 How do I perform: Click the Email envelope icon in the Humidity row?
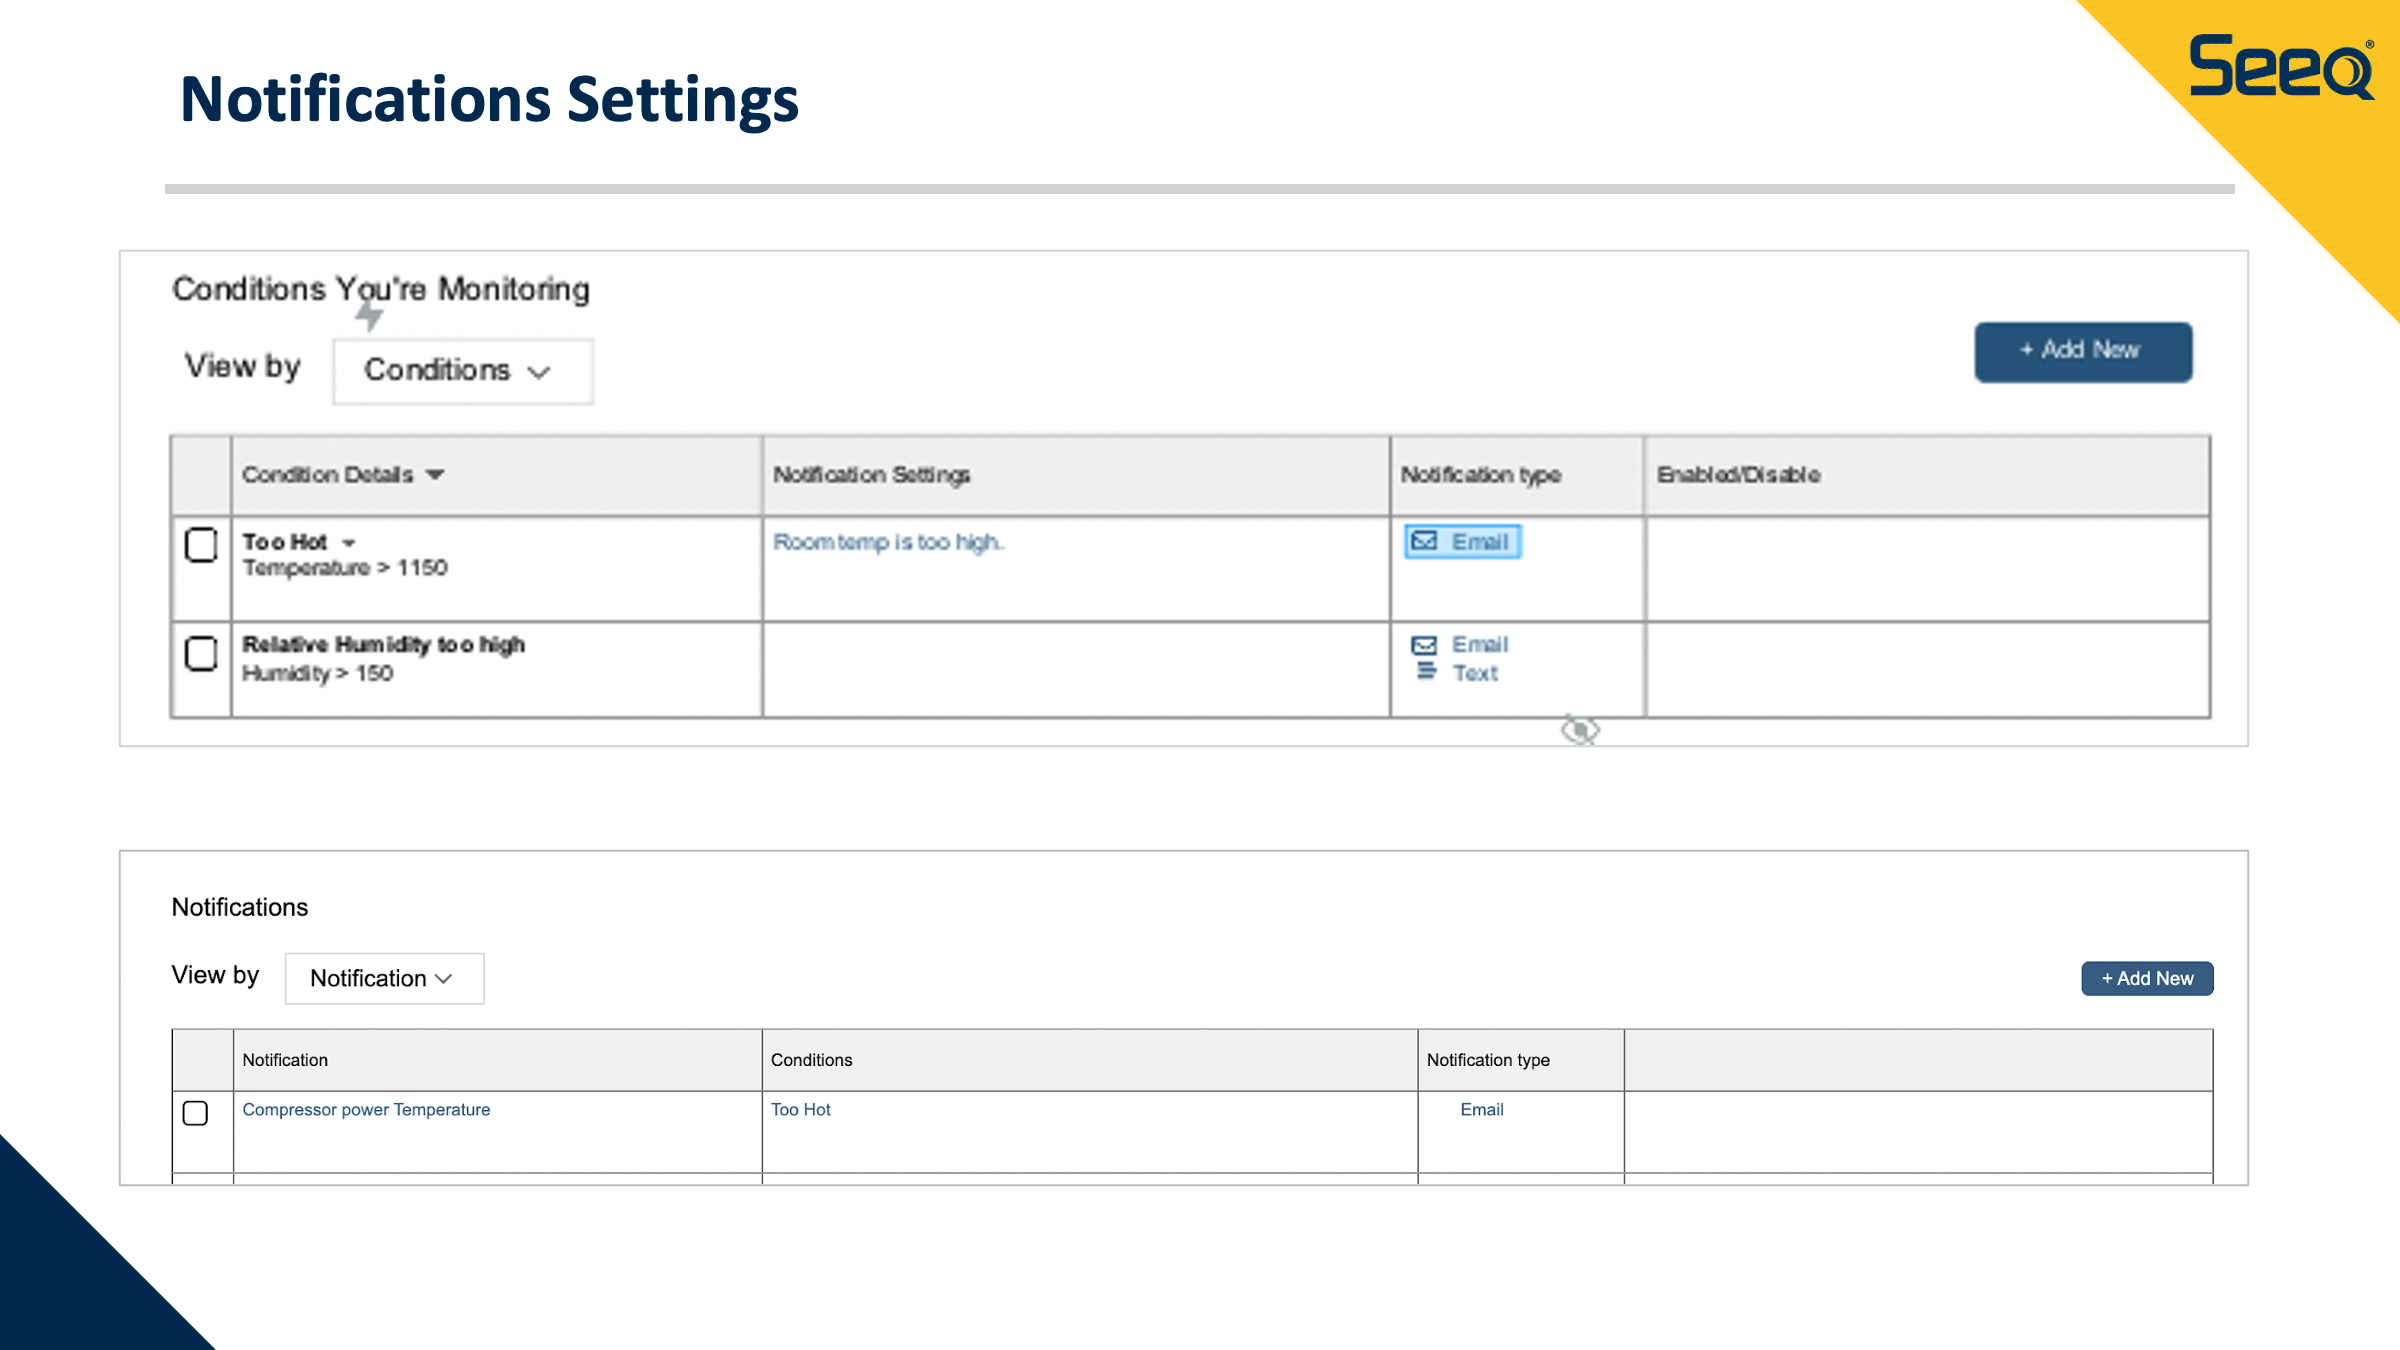point(1424,645)
